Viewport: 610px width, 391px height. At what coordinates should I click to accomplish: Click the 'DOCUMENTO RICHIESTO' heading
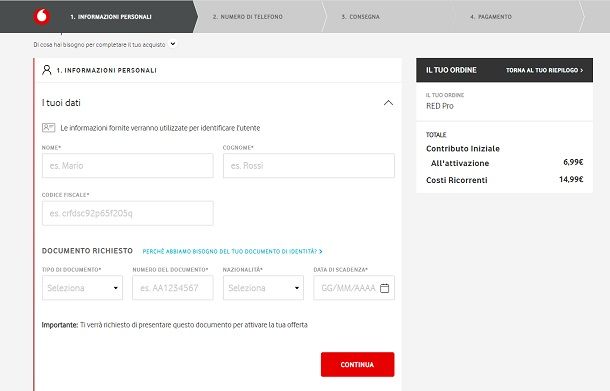click(87, 251)
